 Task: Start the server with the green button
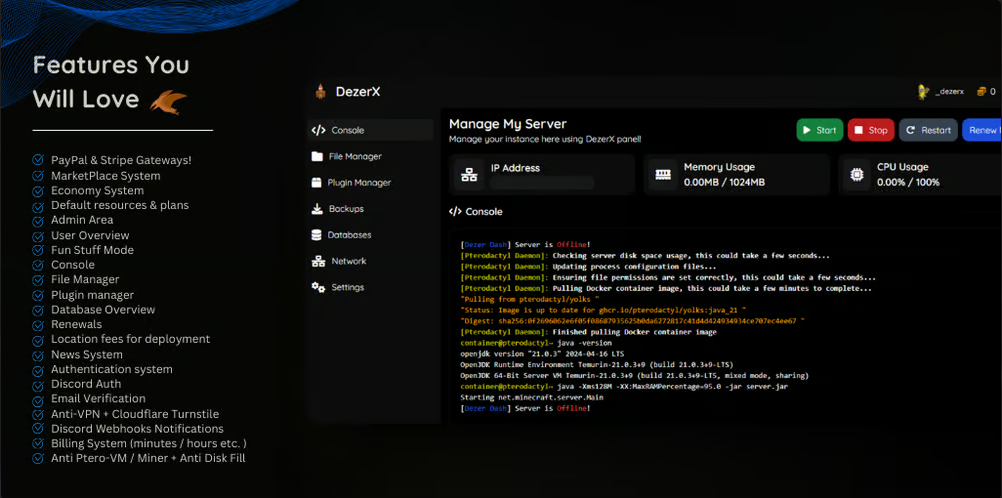820,130
